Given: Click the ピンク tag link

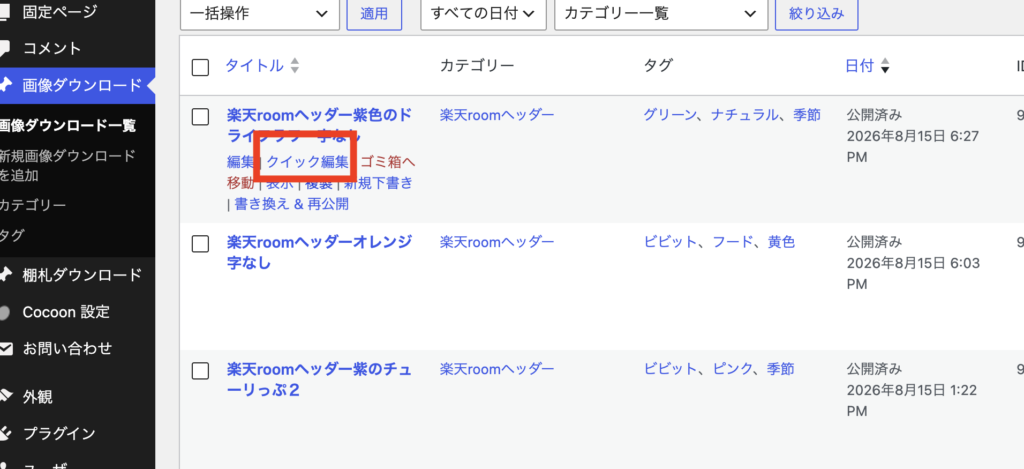Looking at the screenshot, I should click(731, 369).
